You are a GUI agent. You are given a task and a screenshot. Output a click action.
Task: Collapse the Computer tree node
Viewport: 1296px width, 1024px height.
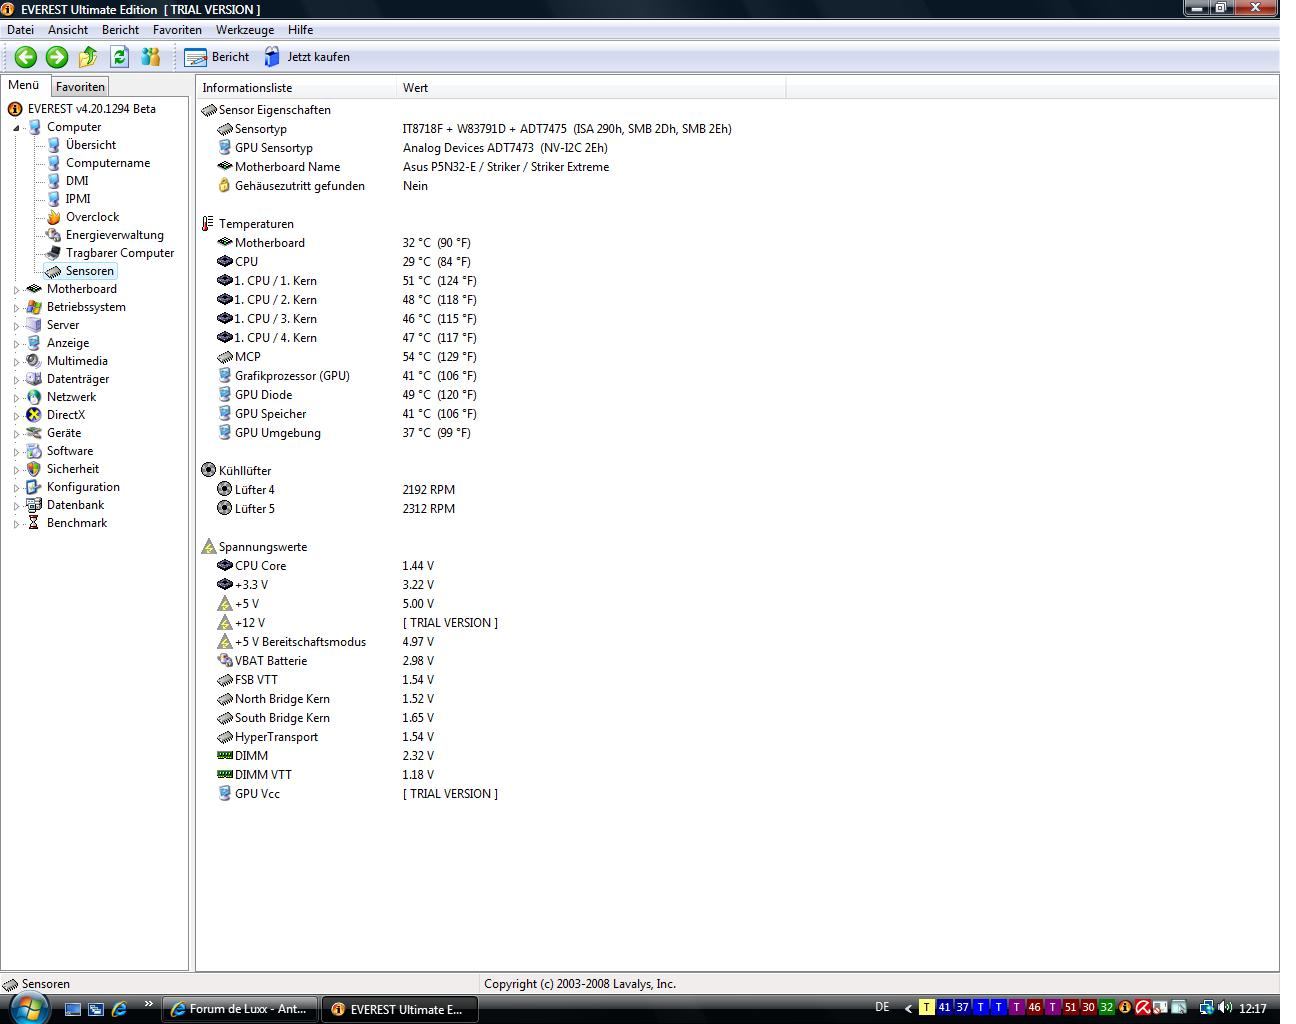pos(17,128)
